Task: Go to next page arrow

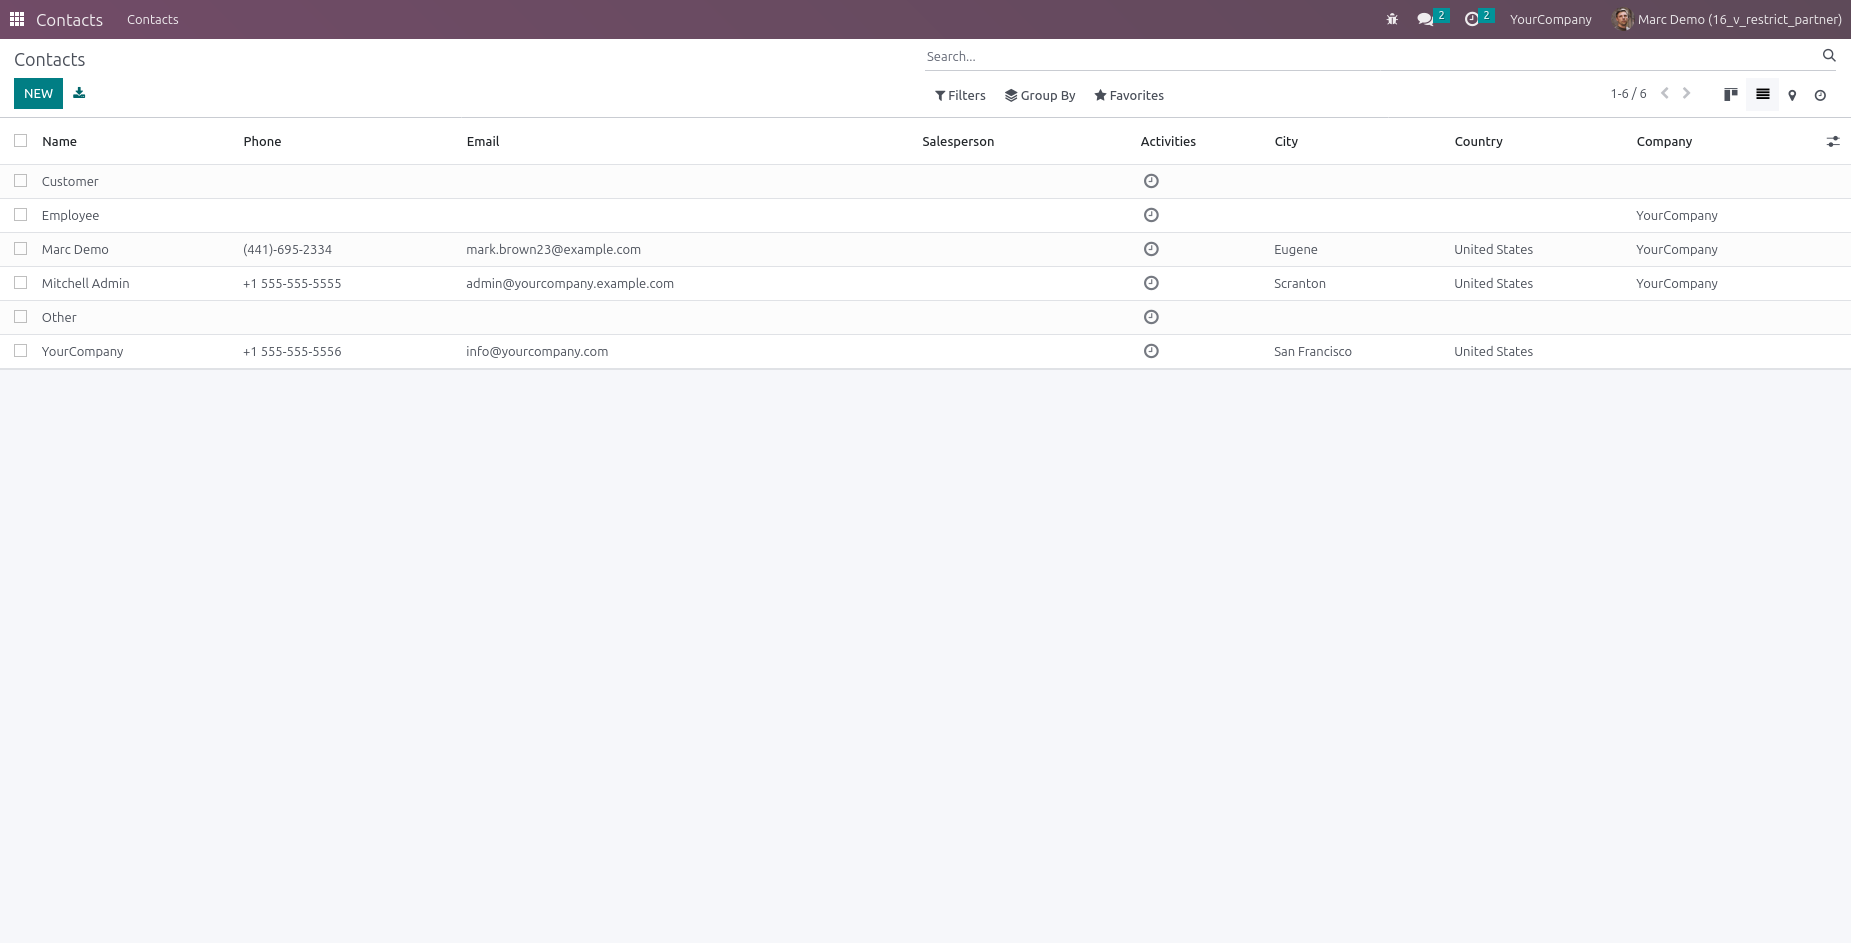Action: click(1686, 93)
